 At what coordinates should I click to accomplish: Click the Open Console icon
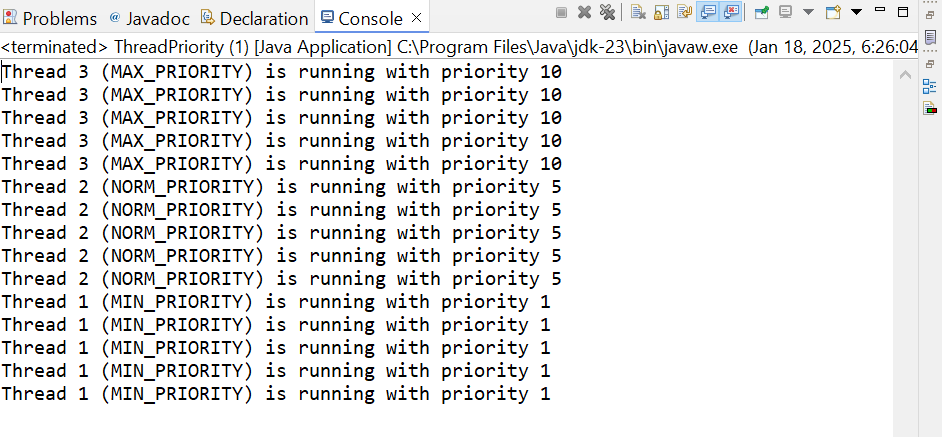click(833, 12)
